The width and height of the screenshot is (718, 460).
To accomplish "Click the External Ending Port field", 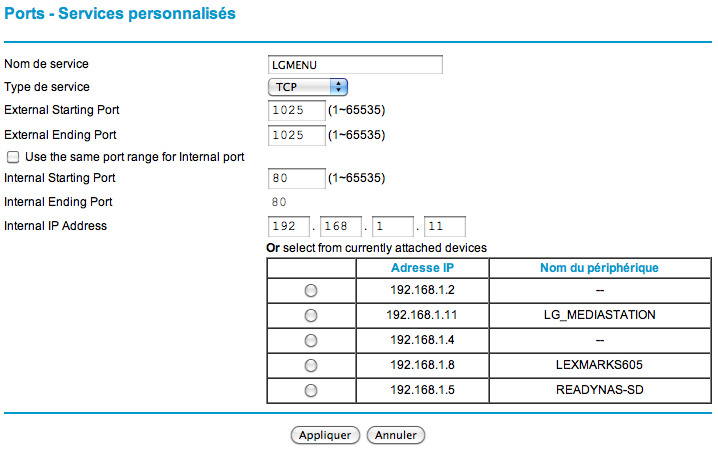I will click(296, 135).
